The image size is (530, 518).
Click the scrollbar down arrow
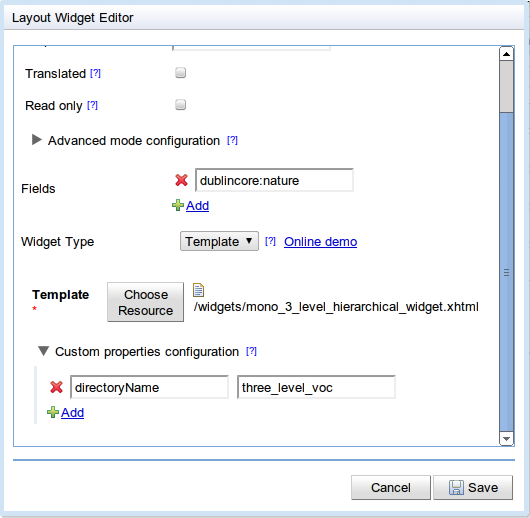tap(506, 439)
